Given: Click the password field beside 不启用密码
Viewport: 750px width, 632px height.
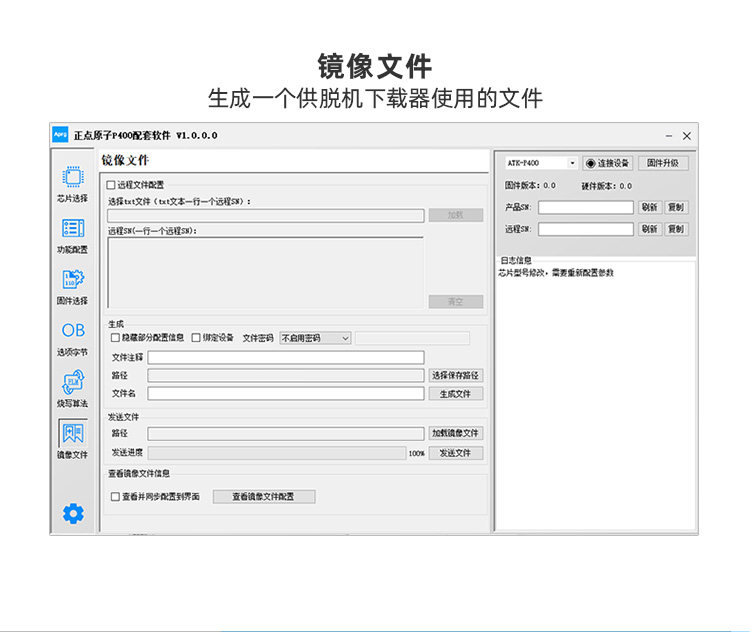Looking at the screenshot, I should [x=412, y=338].
